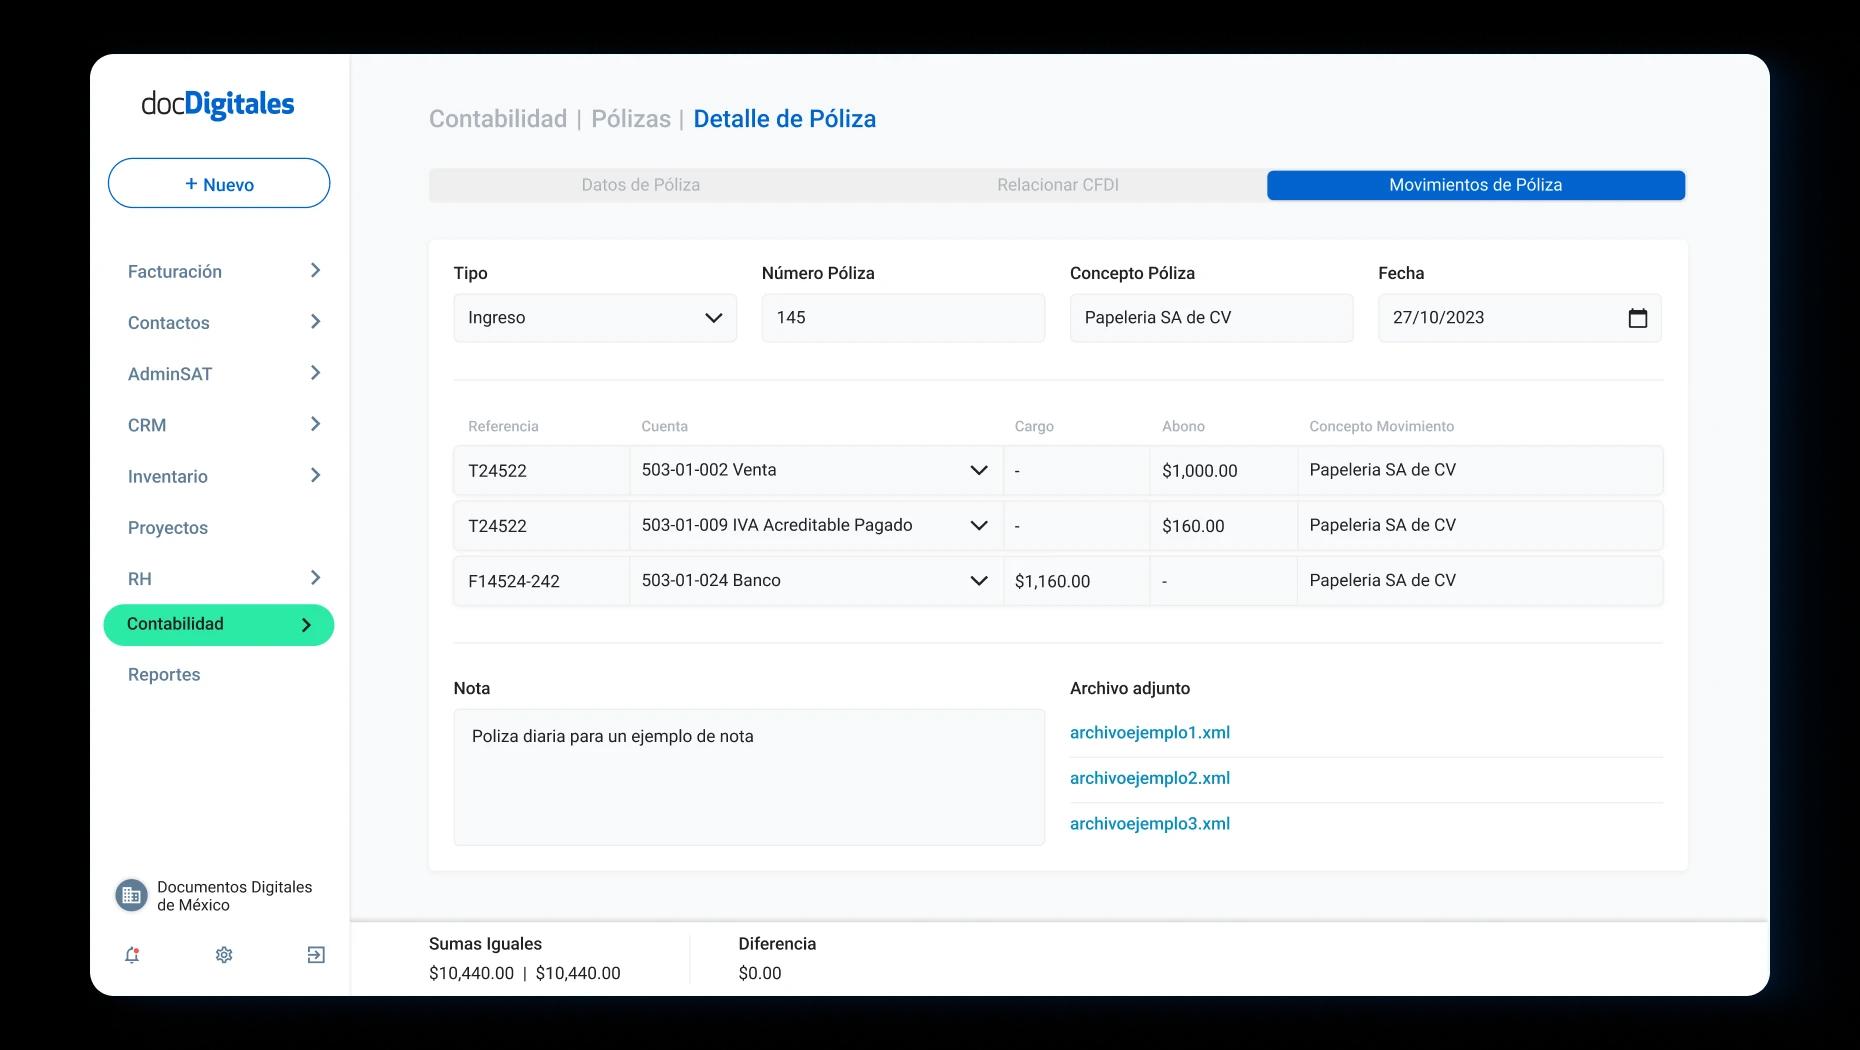Open the Tipo dropdown showing Ingreso

(595, 318)
